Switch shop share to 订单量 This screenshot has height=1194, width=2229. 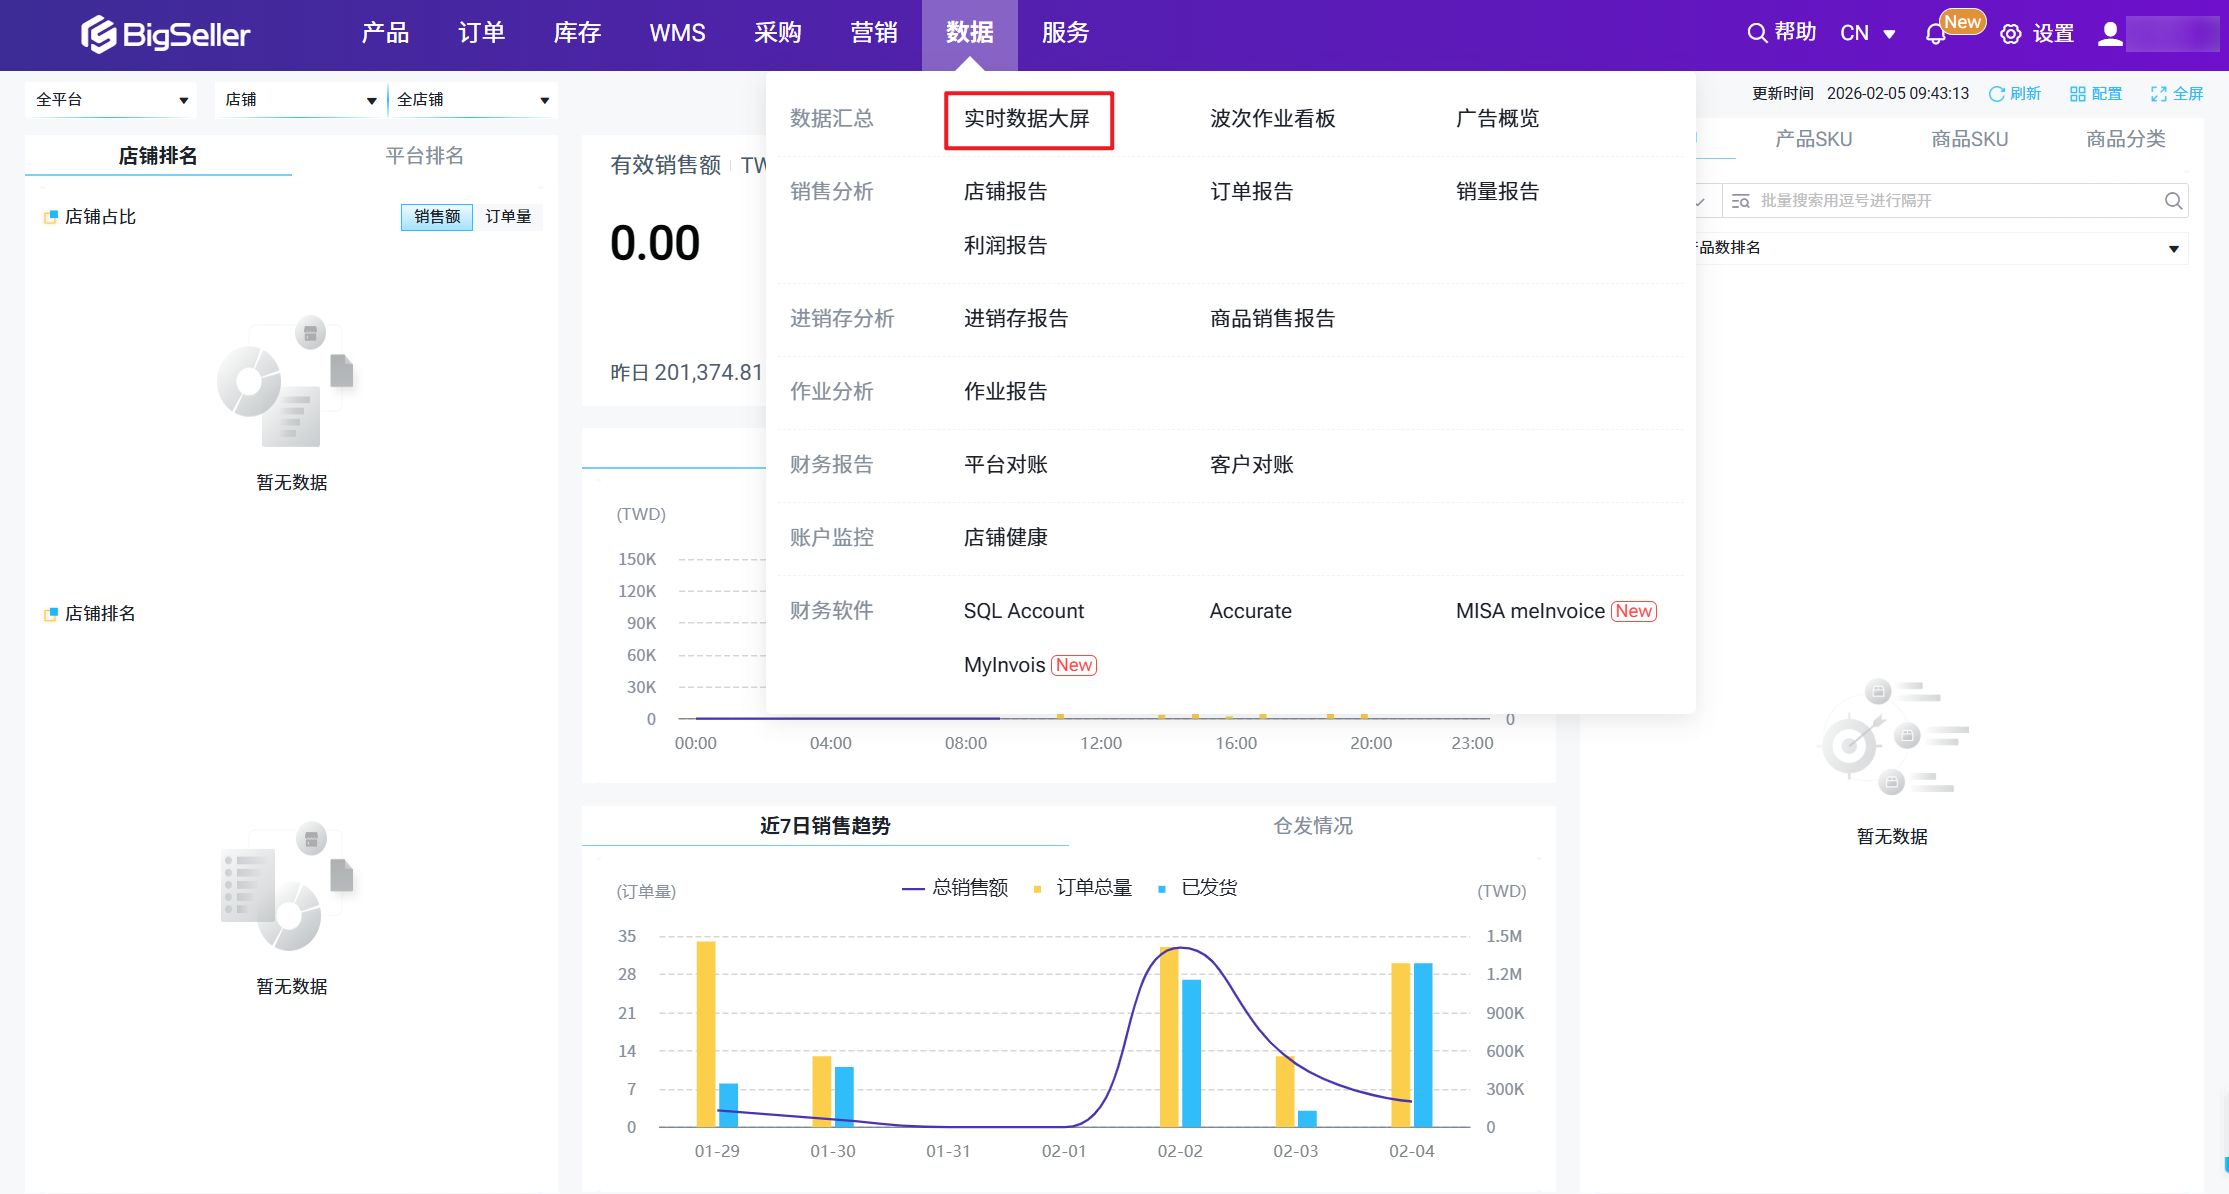coord(508,217)
